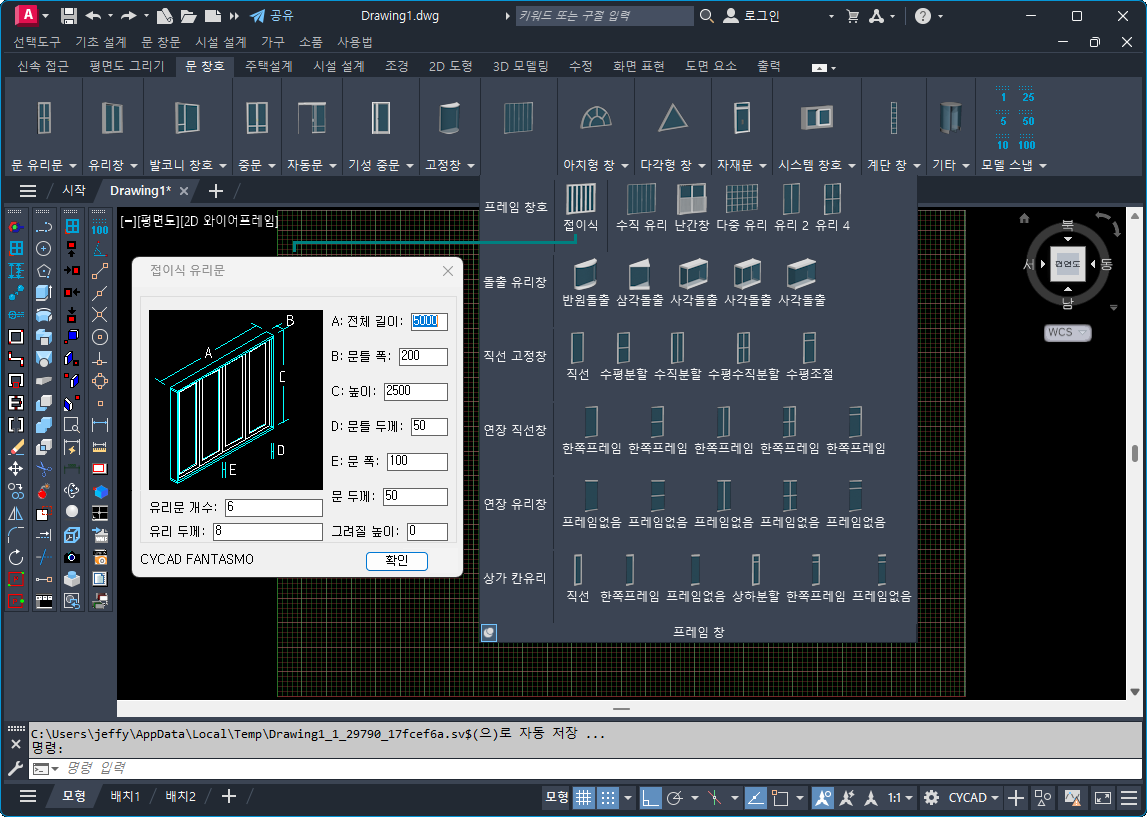Toggle snap mode dots in status bar
Viewport: 1147px width, 817px height.
pos(607,797)
